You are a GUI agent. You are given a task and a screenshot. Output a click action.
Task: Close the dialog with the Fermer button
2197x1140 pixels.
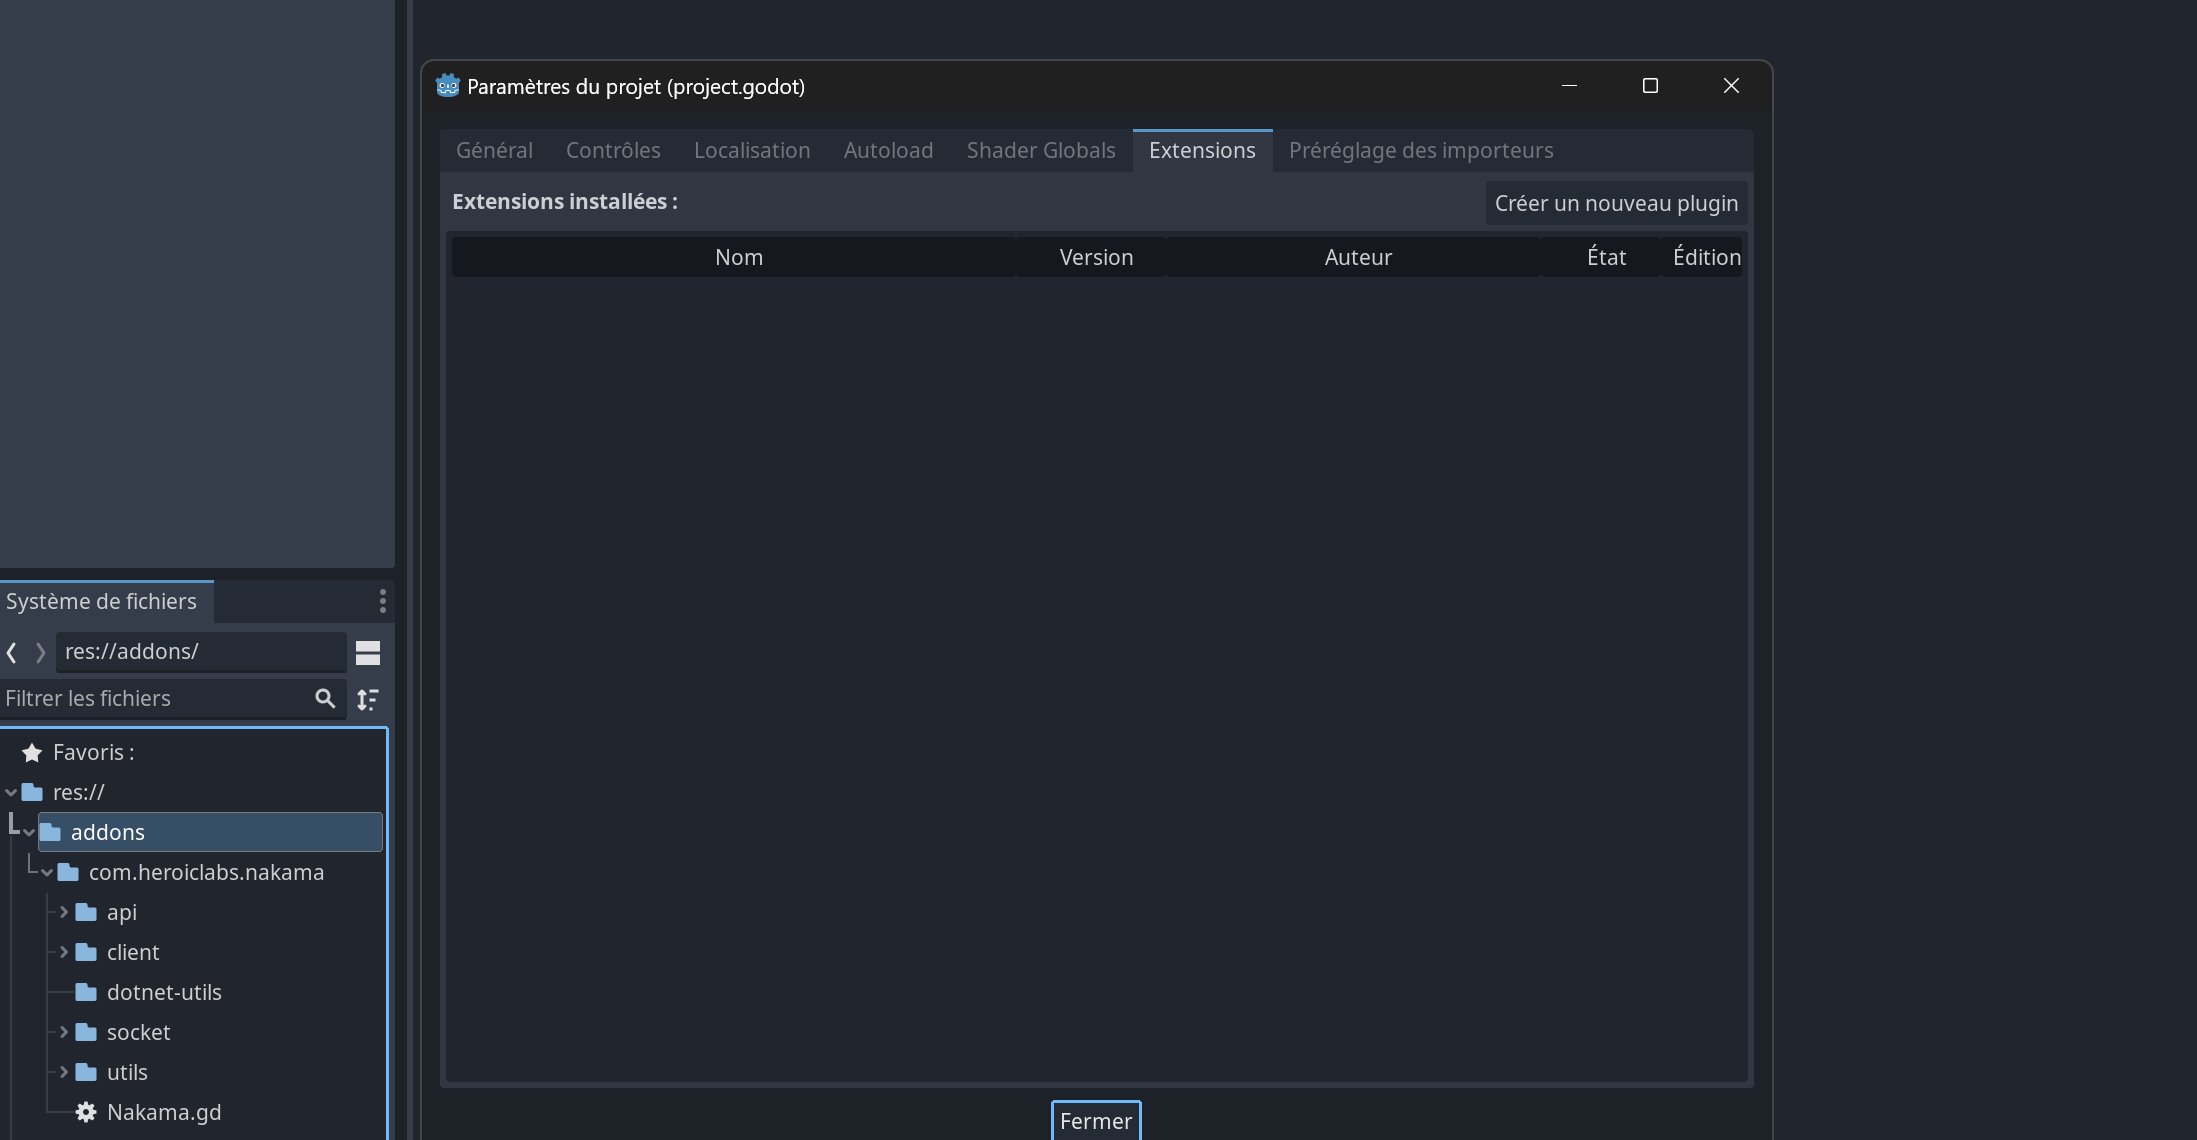click(x=1096, y=1121)
